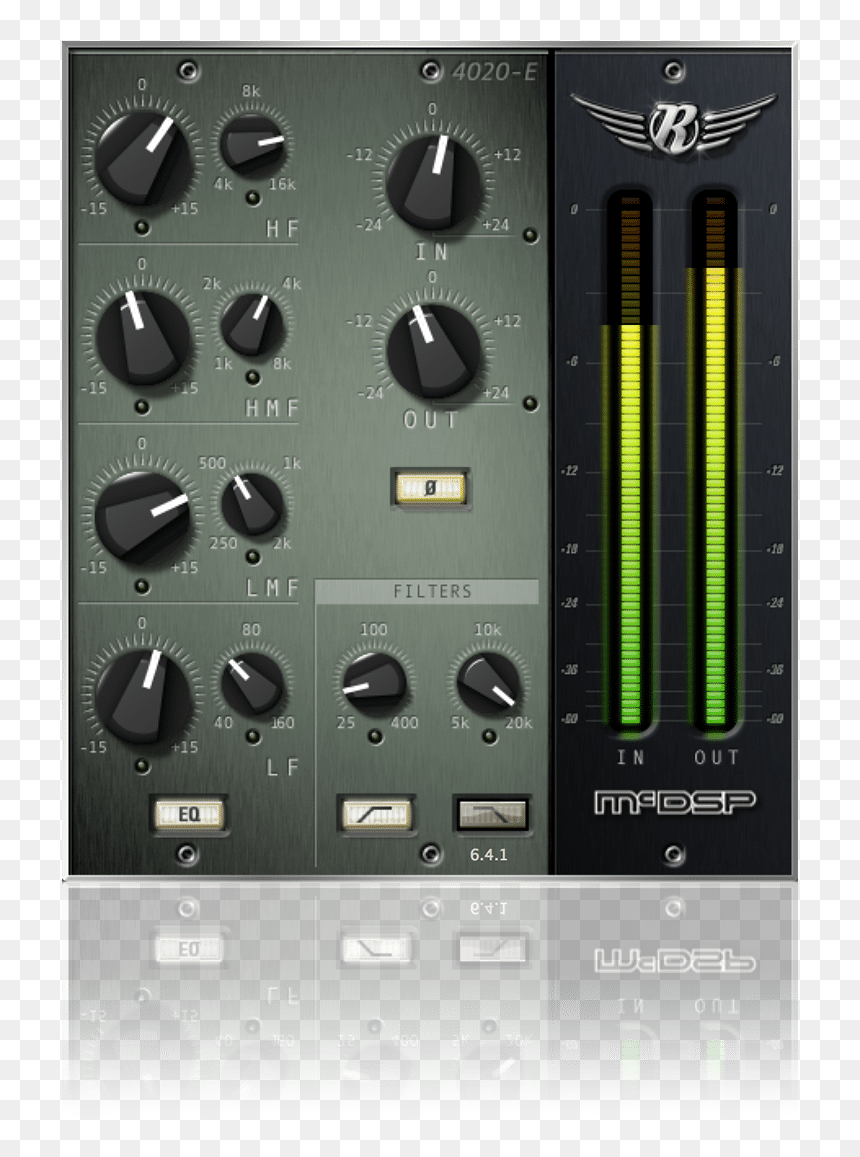Screen dimensions: 860x1157
Task: Select the HMF frequency knob between 2k and 4k
Action: [252, 325]
